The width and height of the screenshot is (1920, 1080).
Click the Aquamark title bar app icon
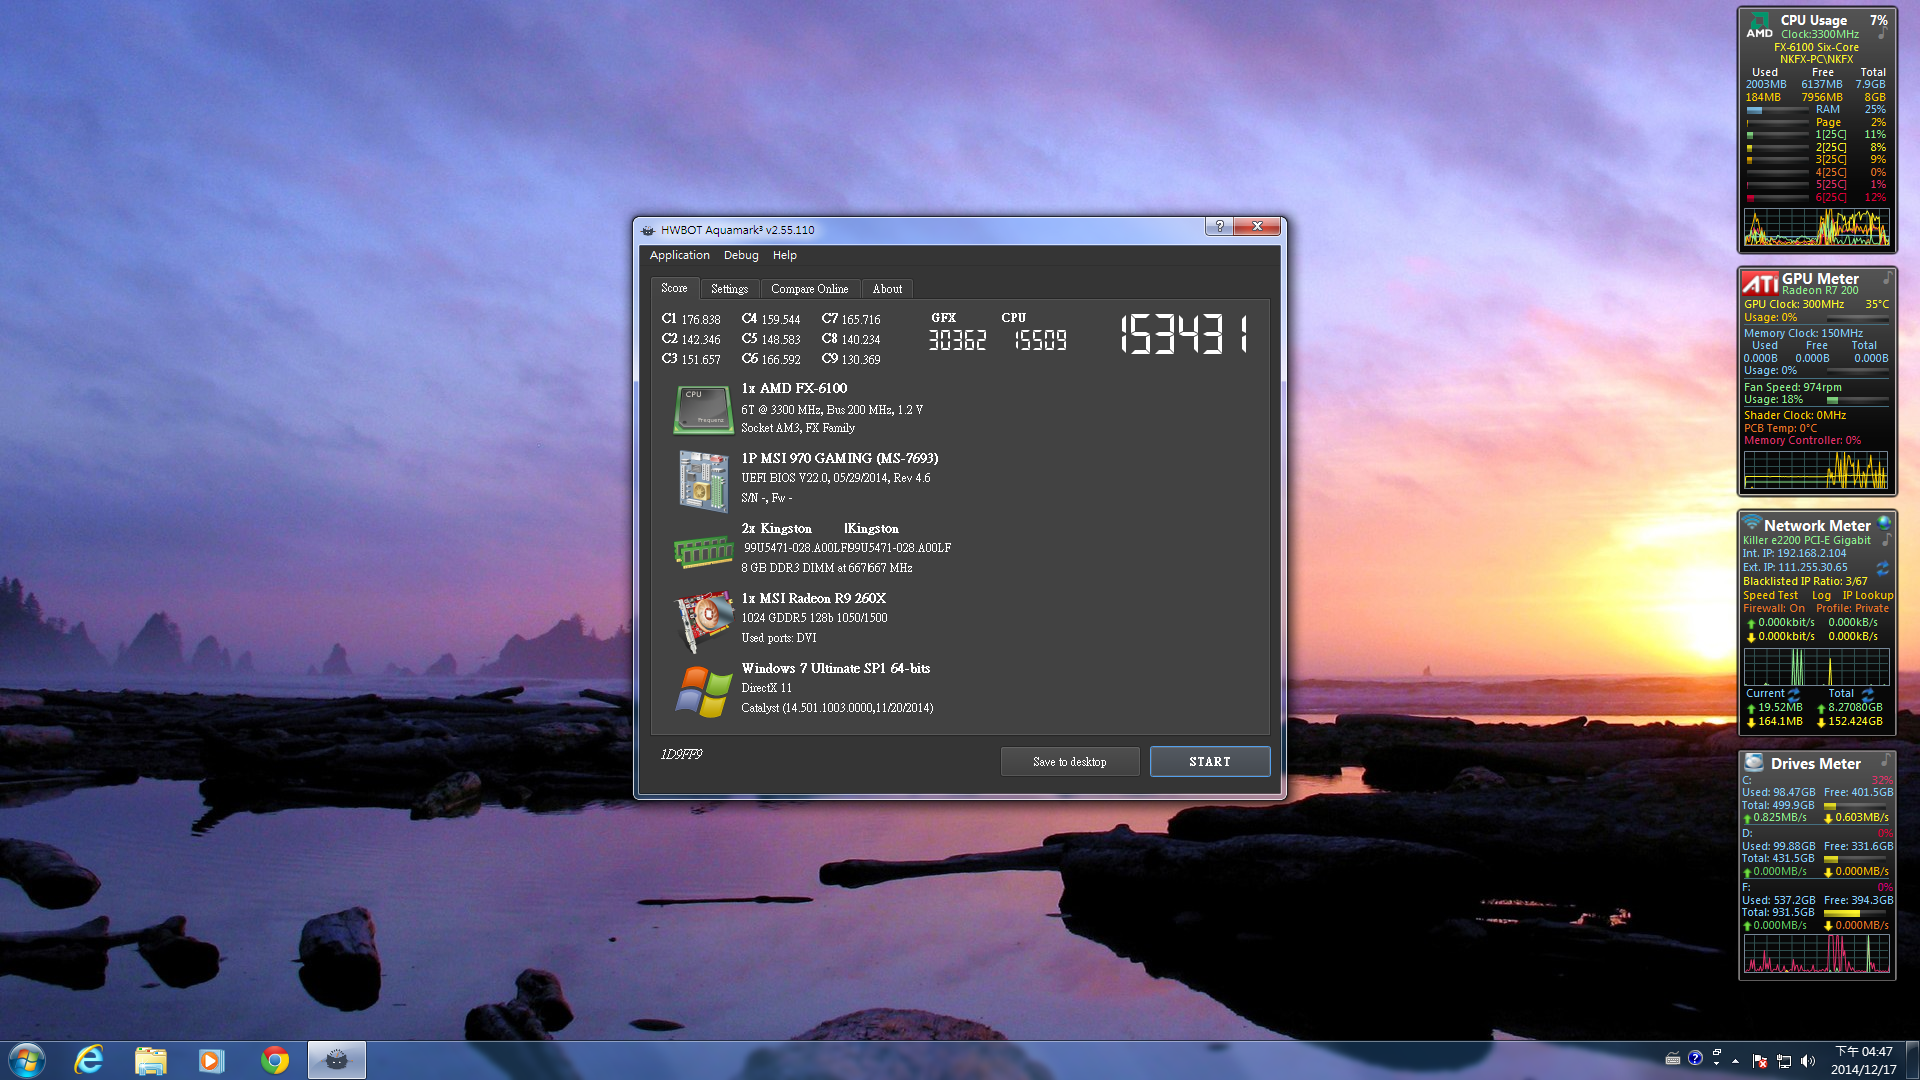coord(647,230)
